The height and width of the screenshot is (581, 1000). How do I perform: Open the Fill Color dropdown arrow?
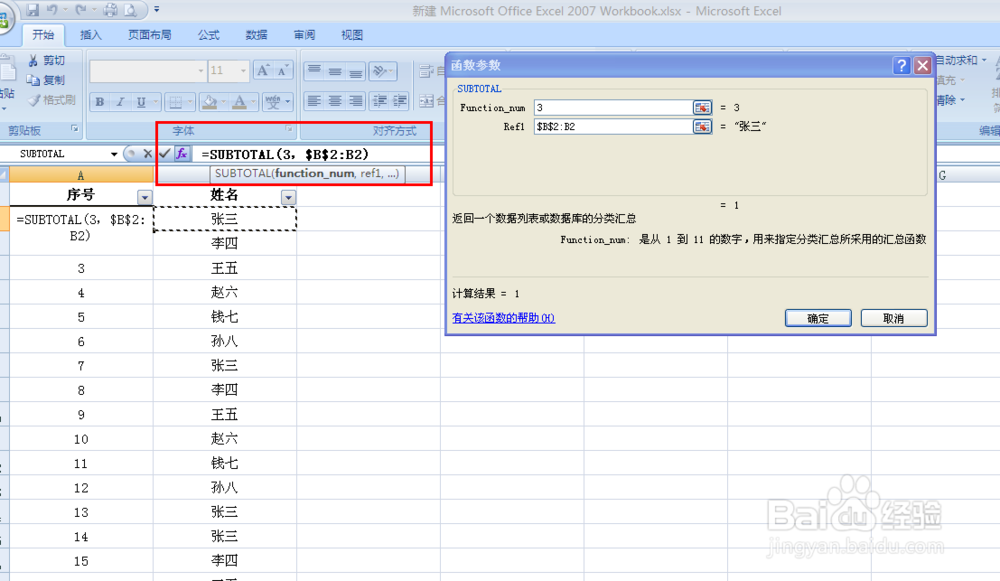point(223,101)
